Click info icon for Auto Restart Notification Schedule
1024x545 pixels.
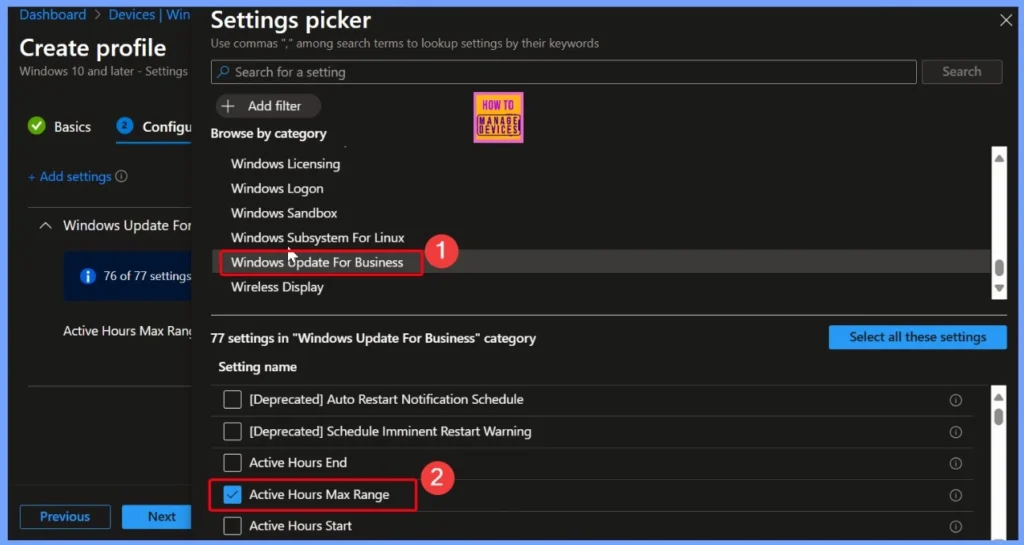click(x=955, y=400)
